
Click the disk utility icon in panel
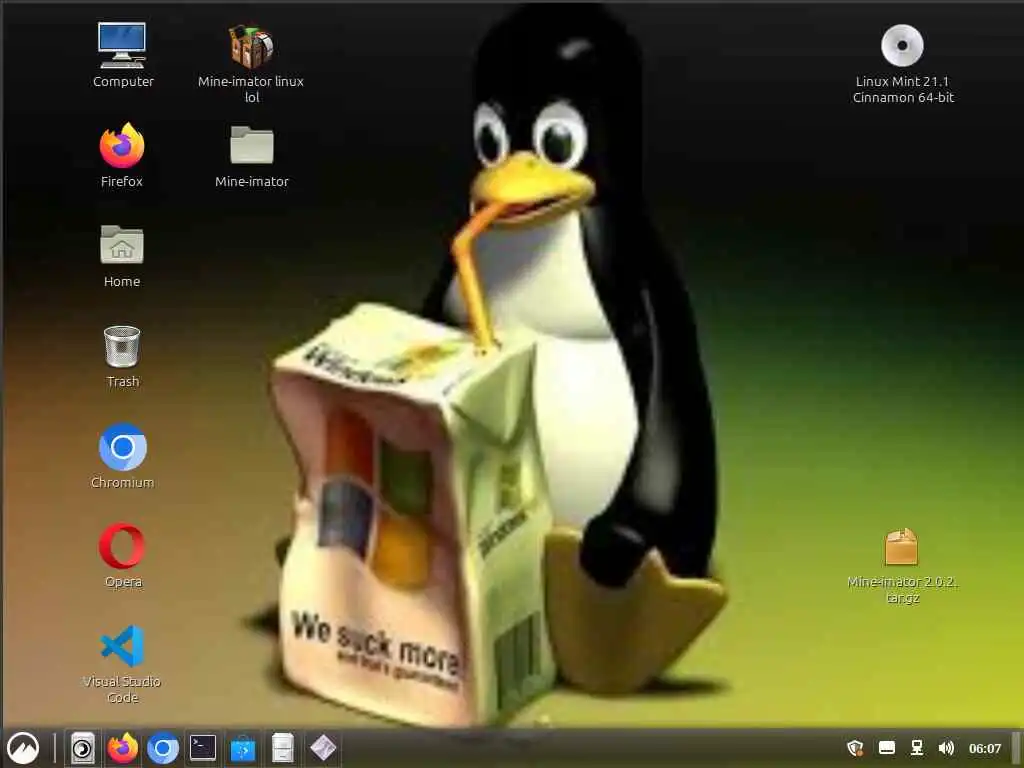[82, 748]
